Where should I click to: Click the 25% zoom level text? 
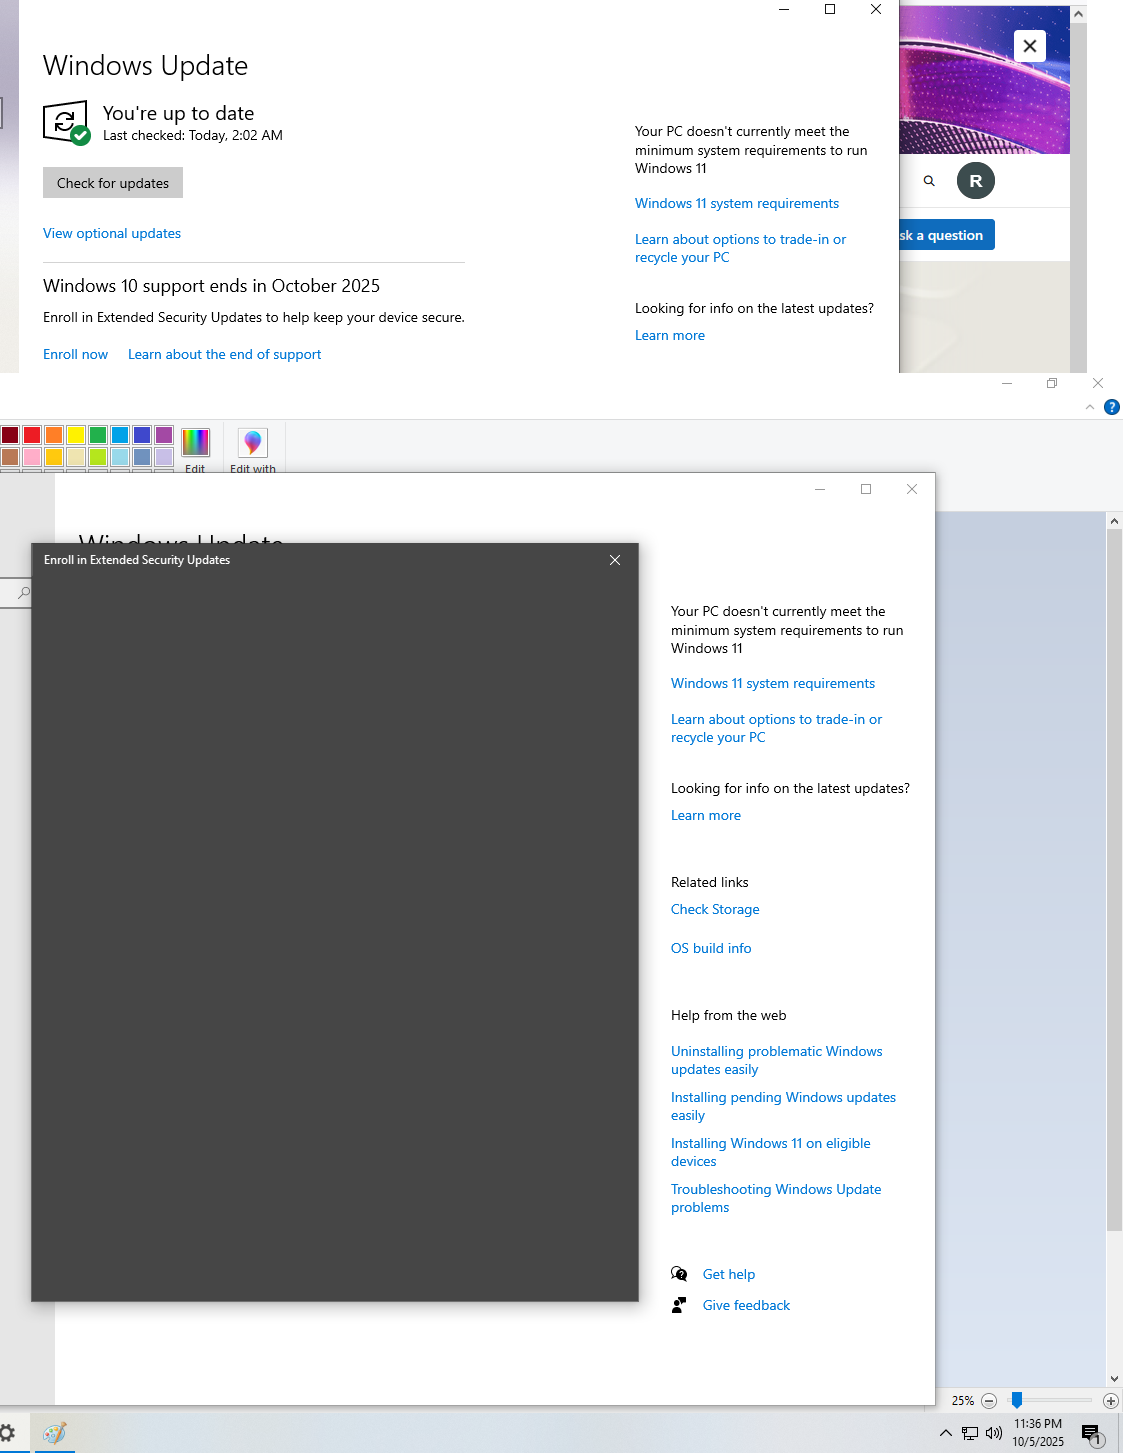pos(963,1401)
